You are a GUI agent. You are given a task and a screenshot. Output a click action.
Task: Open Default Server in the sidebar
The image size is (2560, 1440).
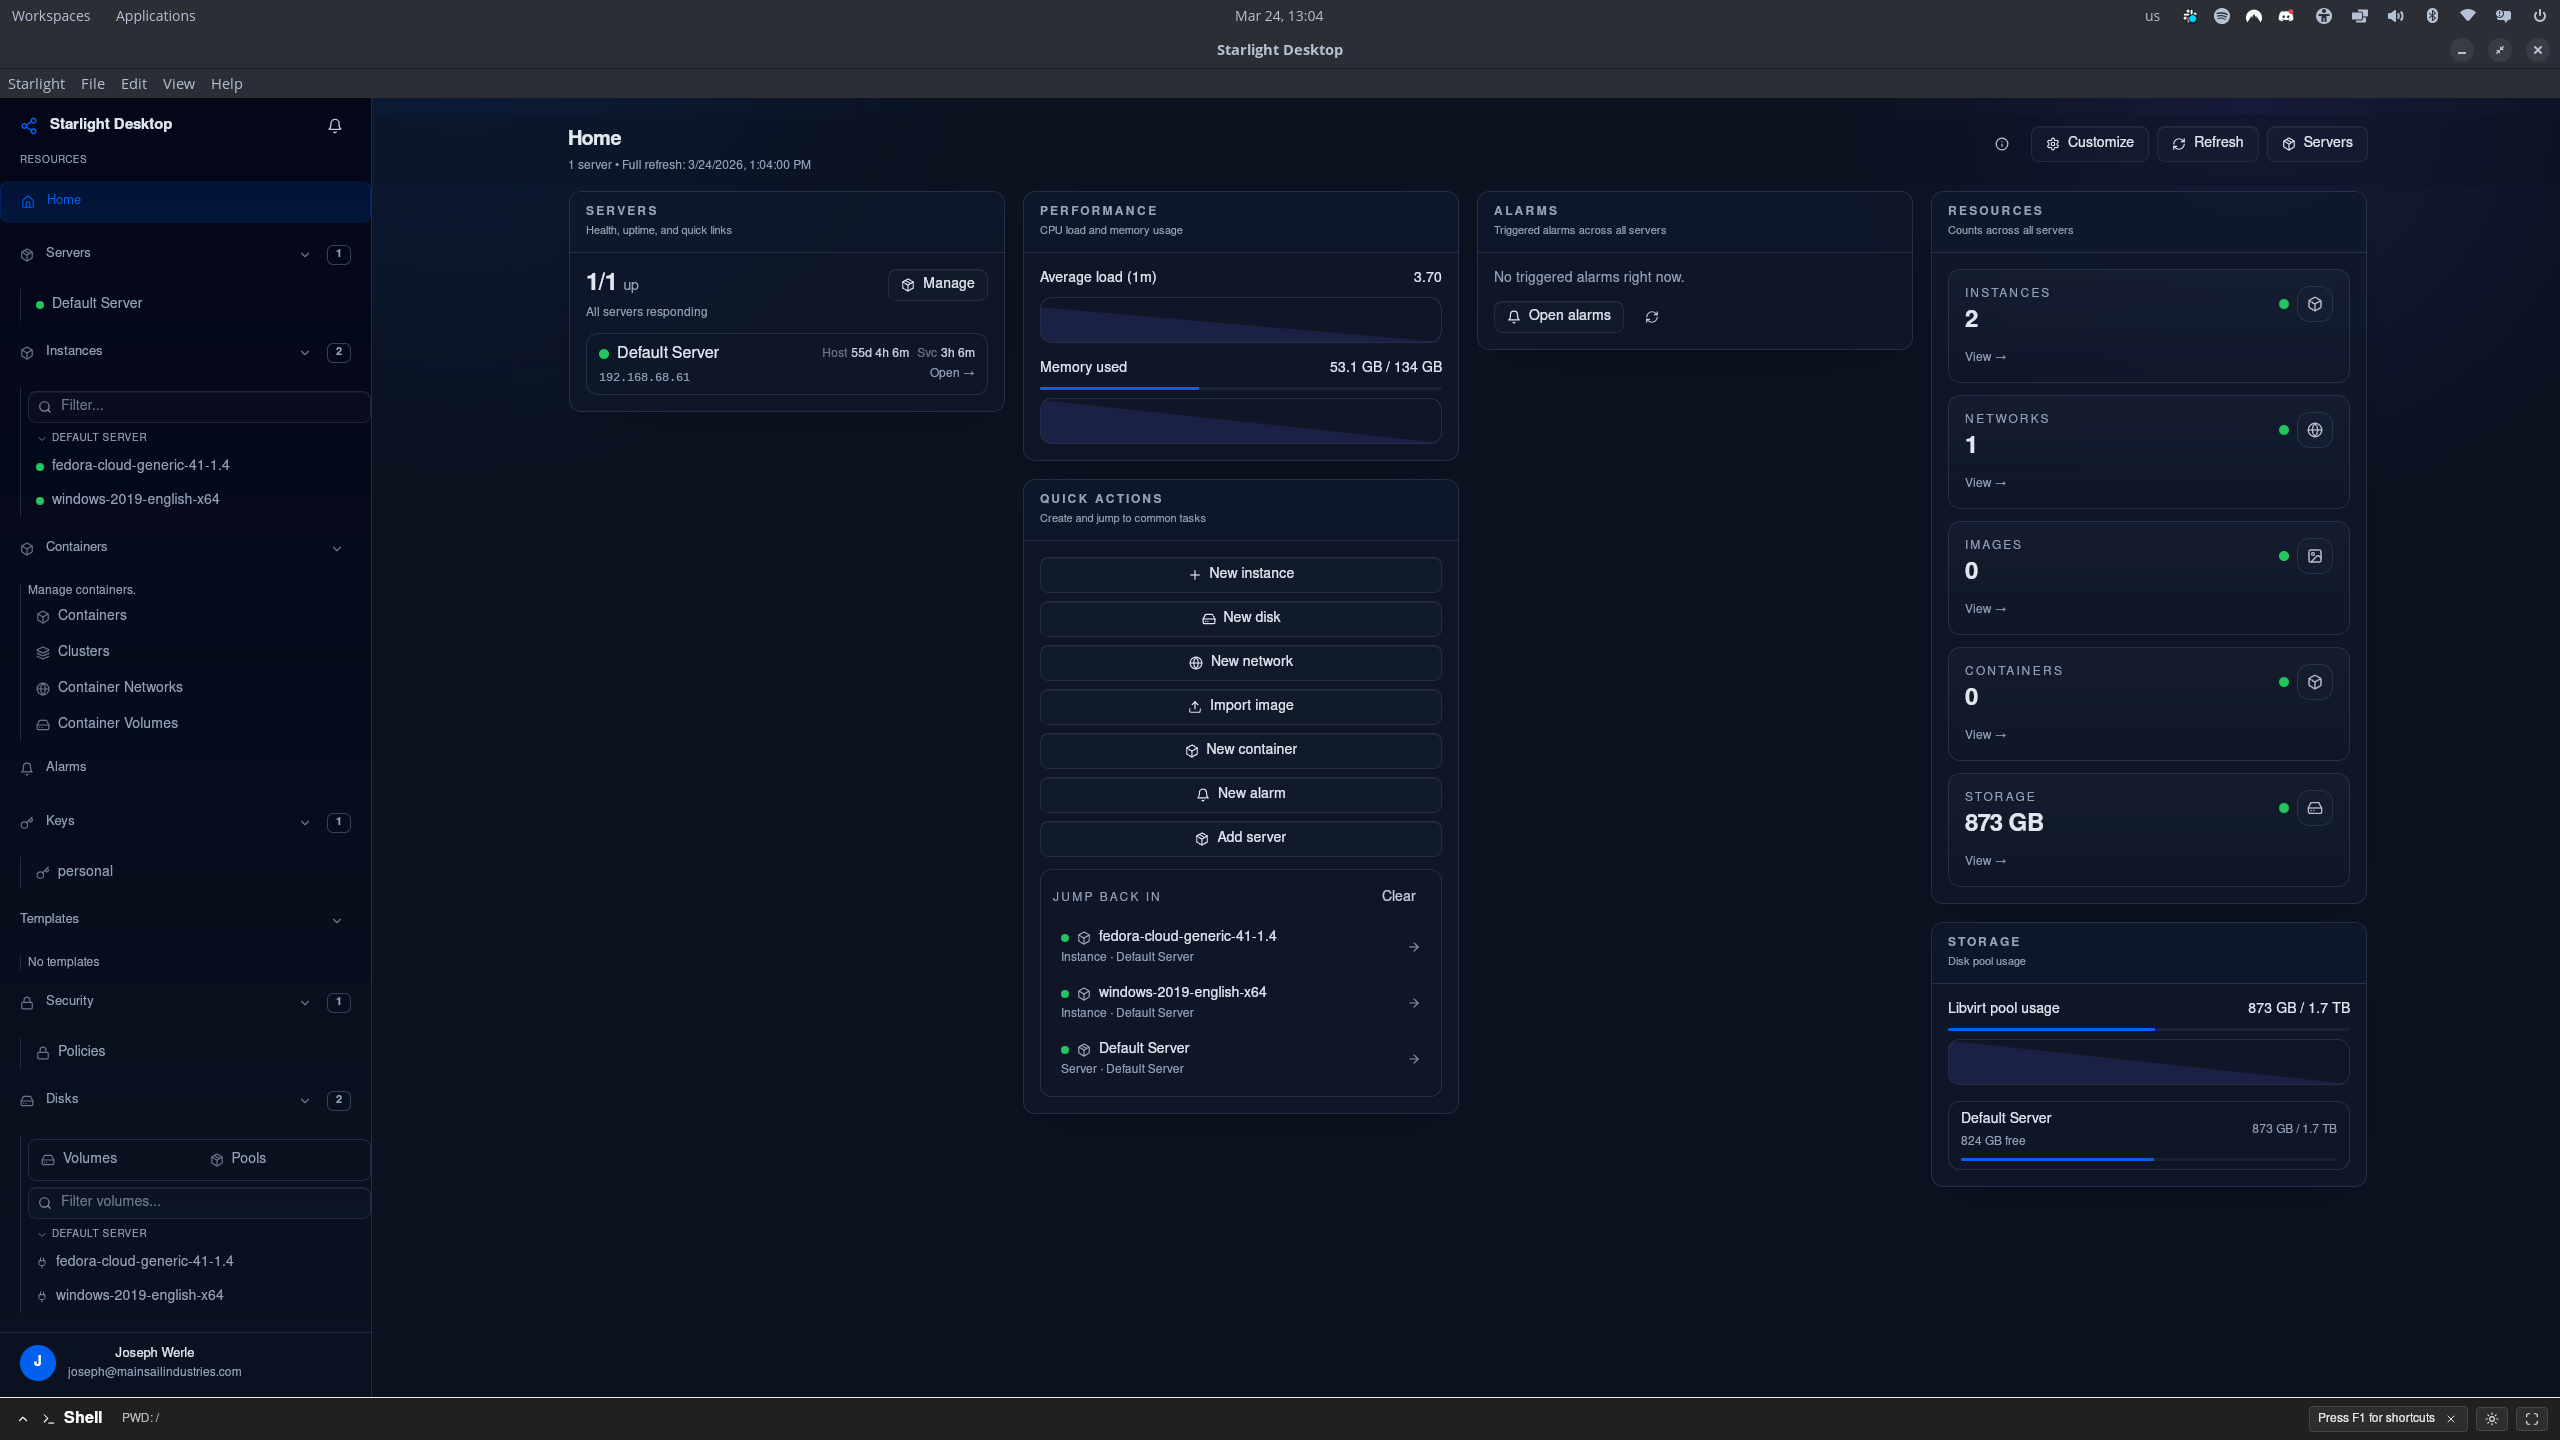(x=97, y=304)
